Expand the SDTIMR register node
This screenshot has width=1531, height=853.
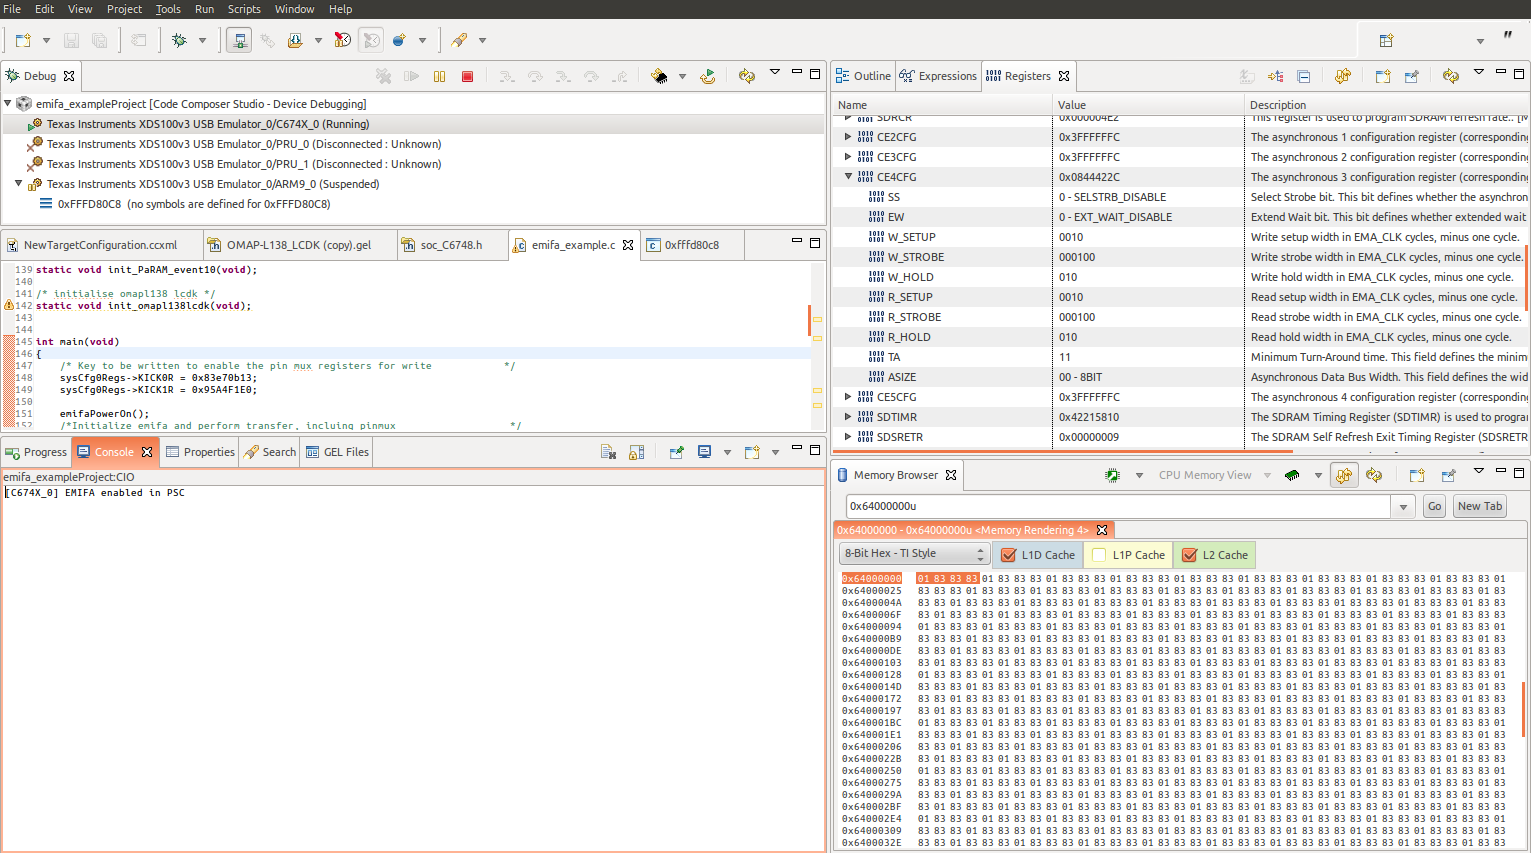[848, 417]
